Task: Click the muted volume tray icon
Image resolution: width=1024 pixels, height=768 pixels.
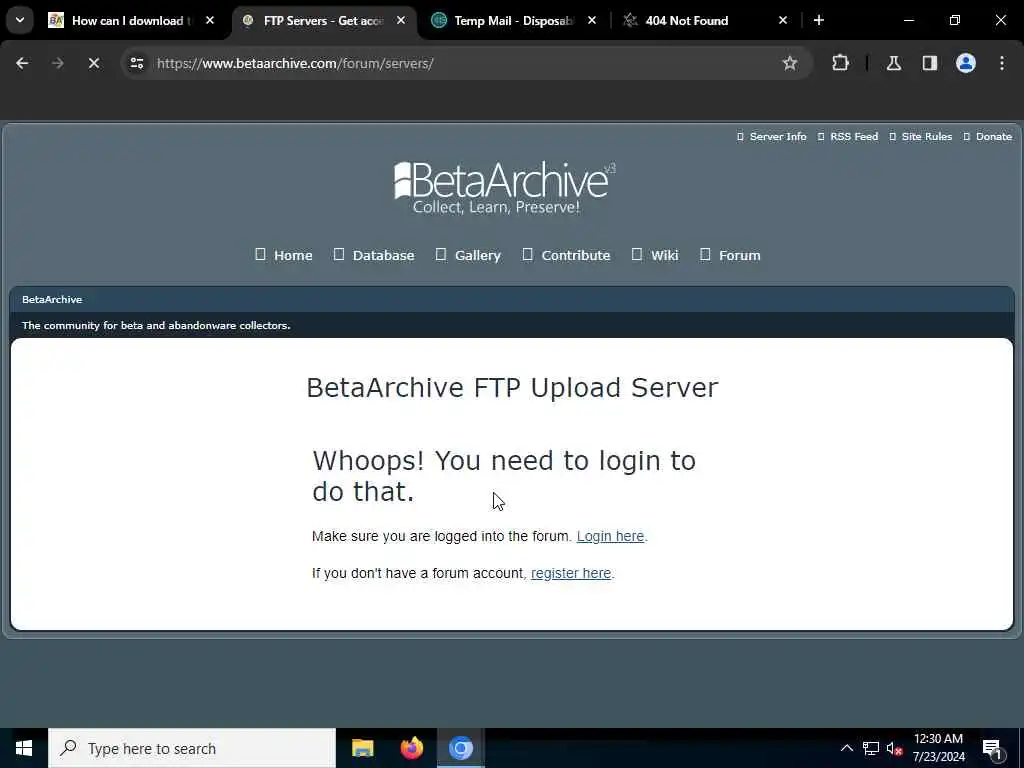Action: [x=895, y=748]
